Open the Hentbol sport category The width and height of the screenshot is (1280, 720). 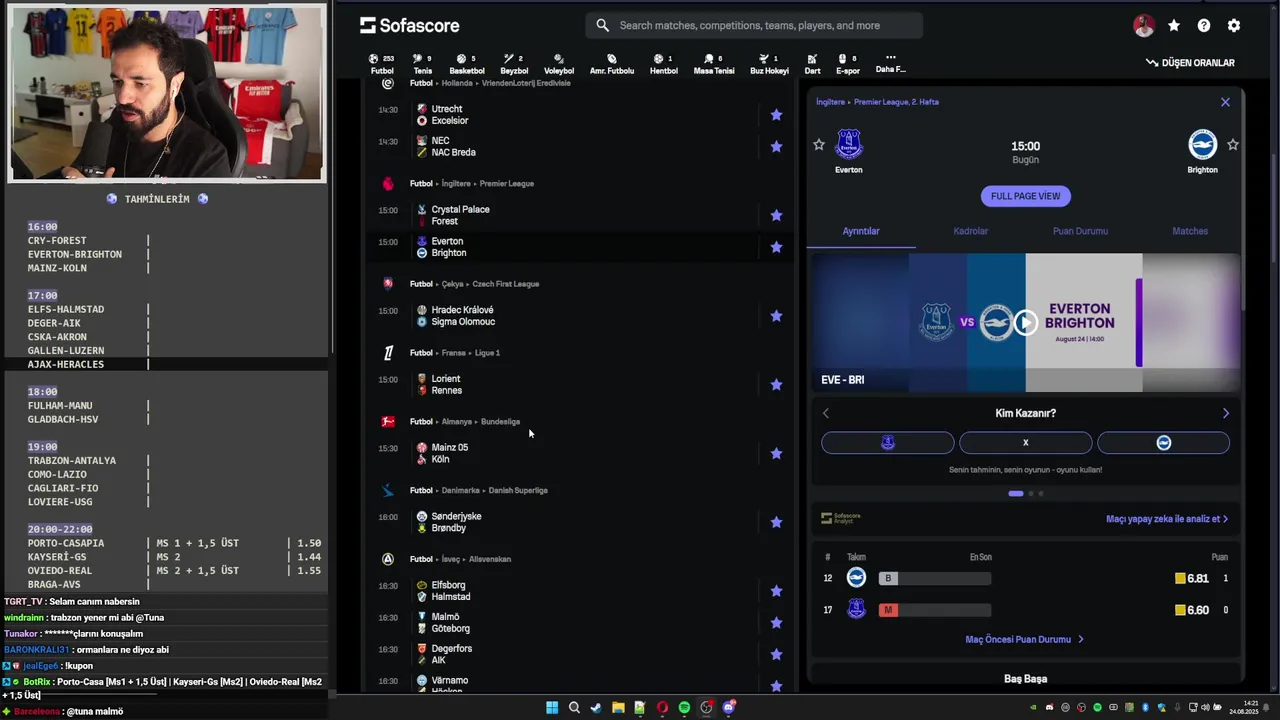point(664,64)
